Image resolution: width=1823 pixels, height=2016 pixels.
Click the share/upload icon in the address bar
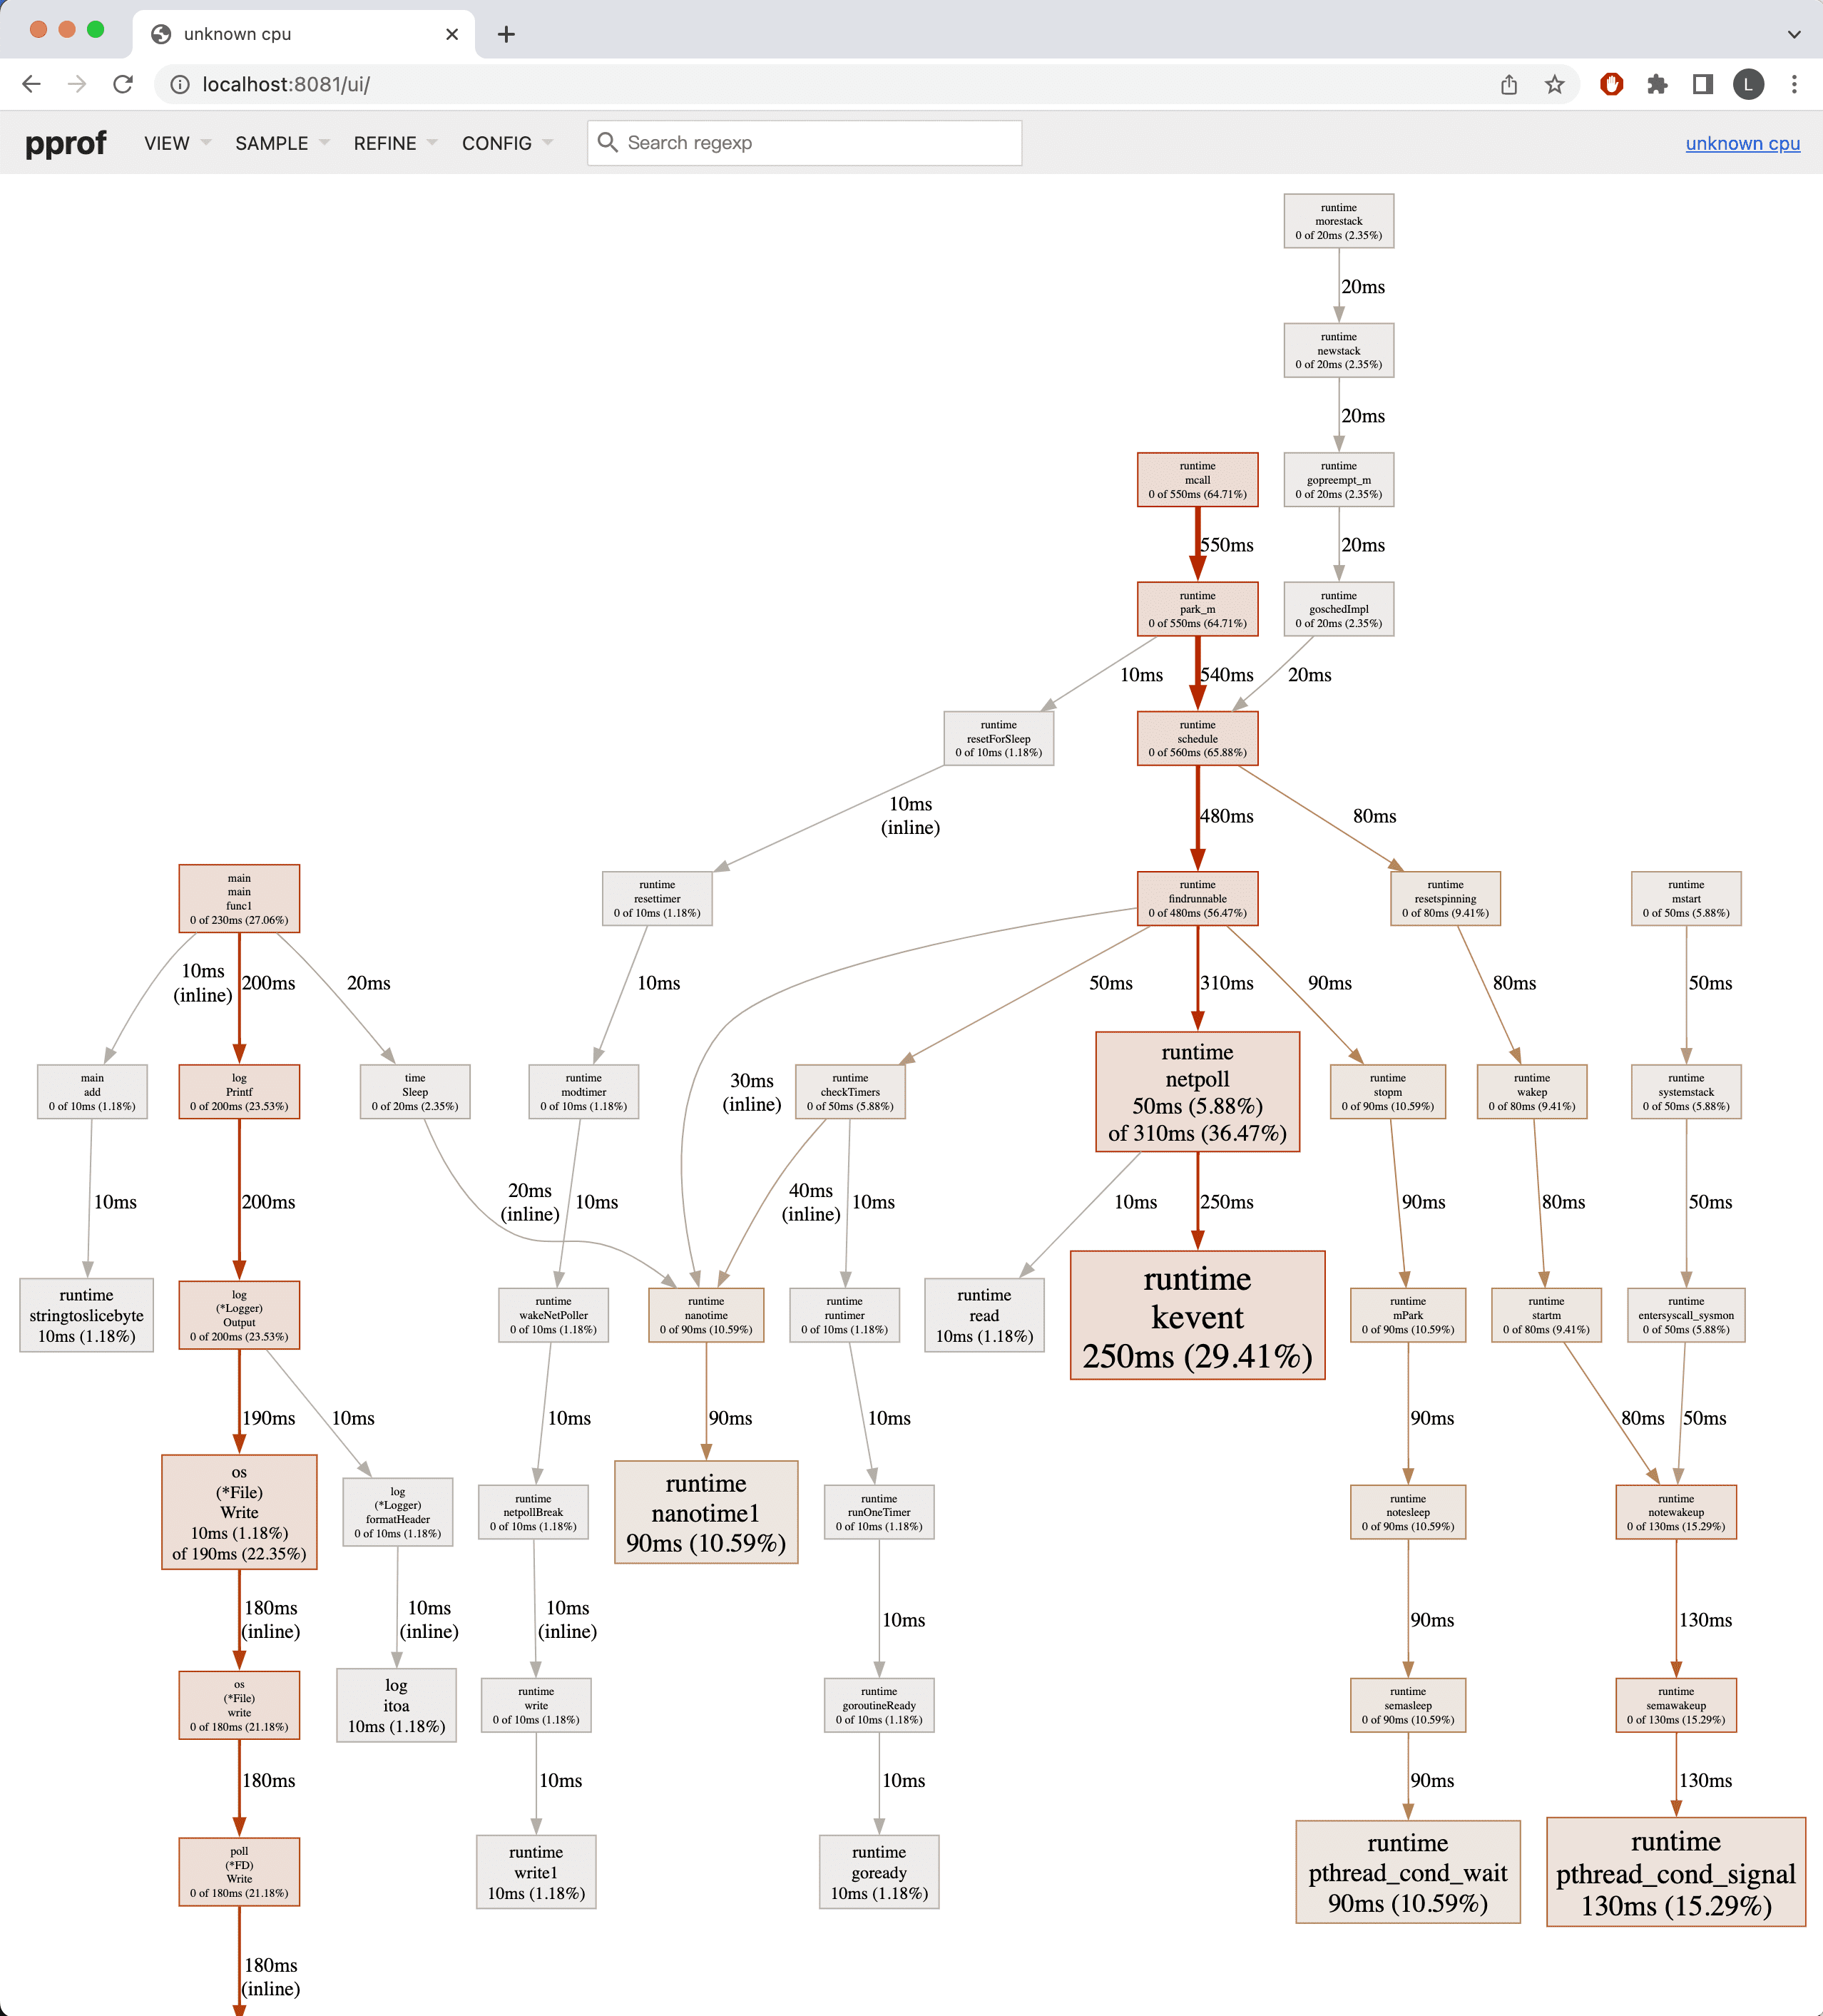tap(1508, 84)
